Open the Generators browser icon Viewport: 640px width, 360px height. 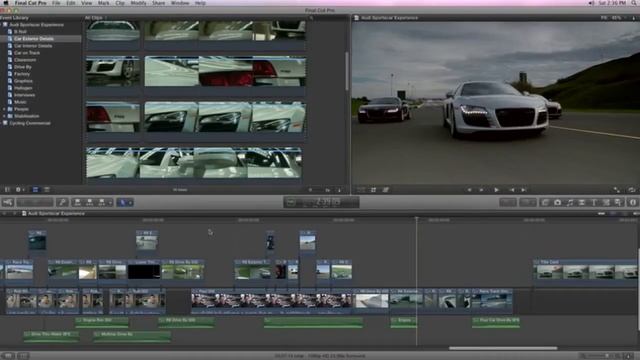pos(606,202)
